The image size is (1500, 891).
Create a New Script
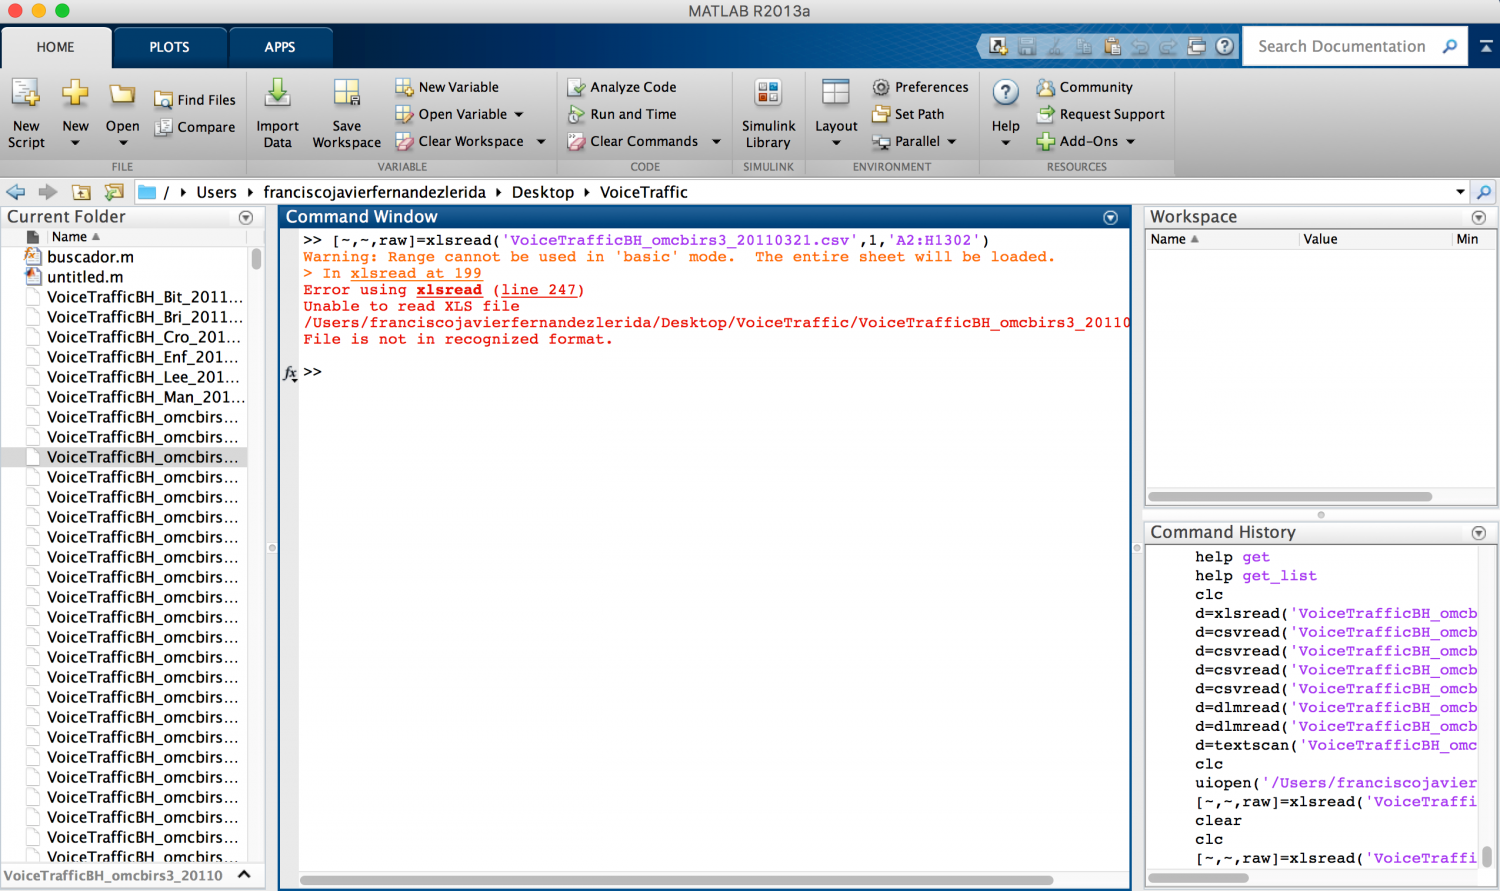pos(26,113)
